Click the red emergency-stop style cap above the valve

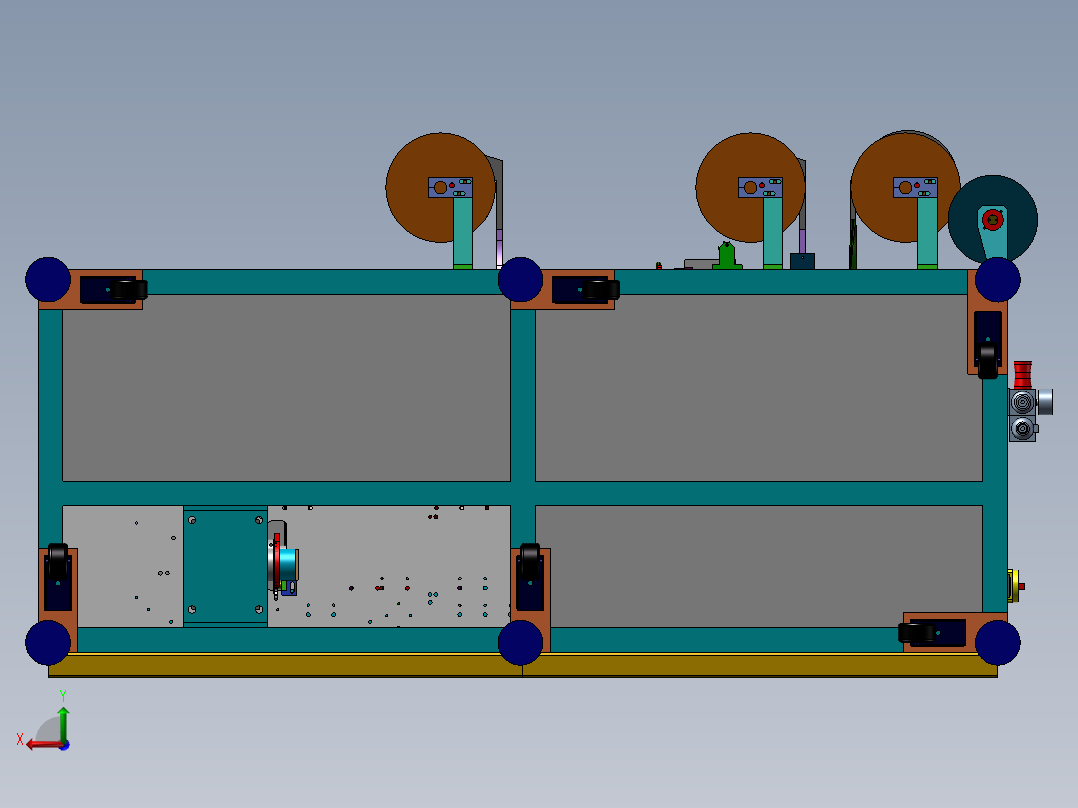[x=1023, y=372]
